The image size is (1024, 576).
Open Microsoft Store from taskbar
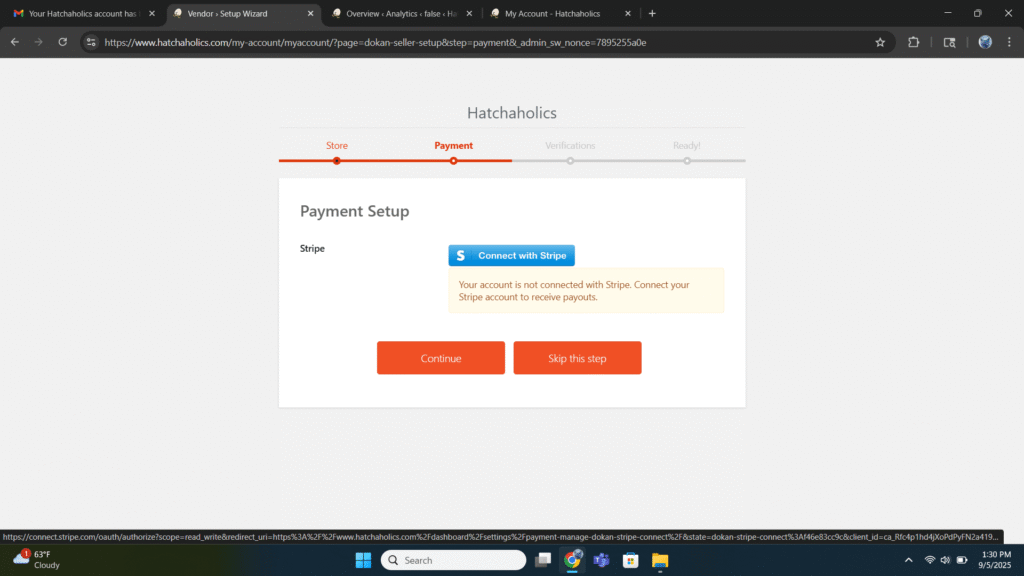pyautogui.click(x=630, y=560)
